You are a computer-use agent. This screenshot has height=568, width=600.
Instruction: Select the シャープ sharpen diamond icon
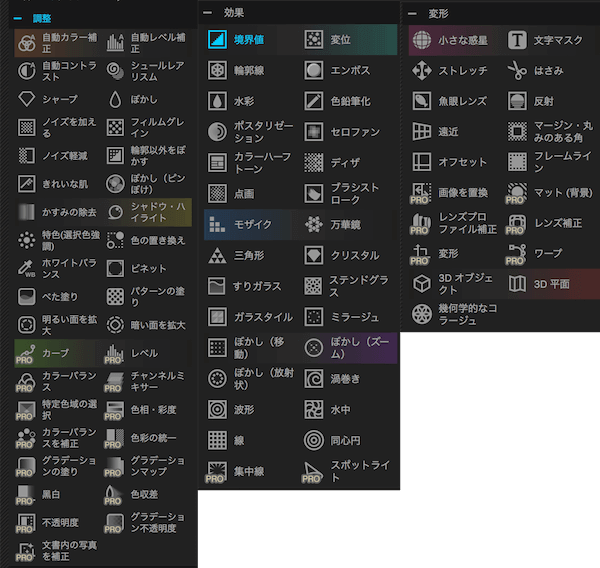tap(27, 99)
